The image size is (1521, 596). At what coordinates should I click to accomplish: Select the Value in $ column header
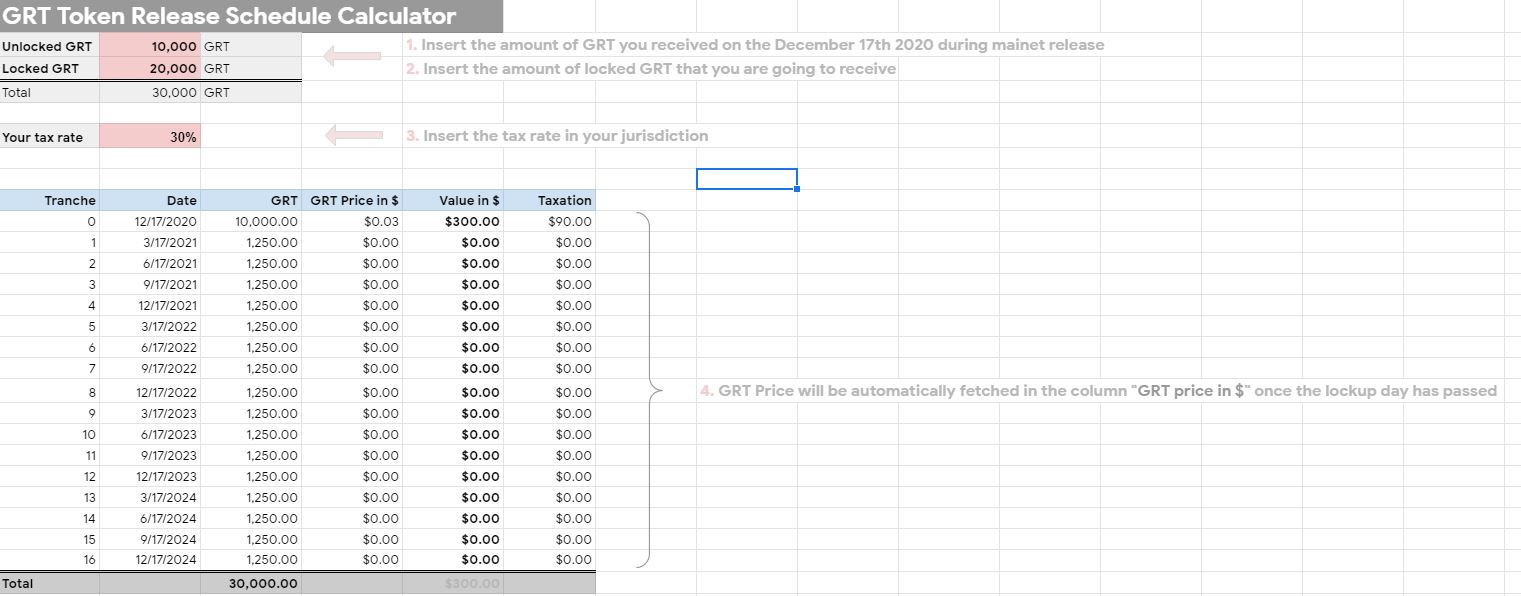point(453,200)
